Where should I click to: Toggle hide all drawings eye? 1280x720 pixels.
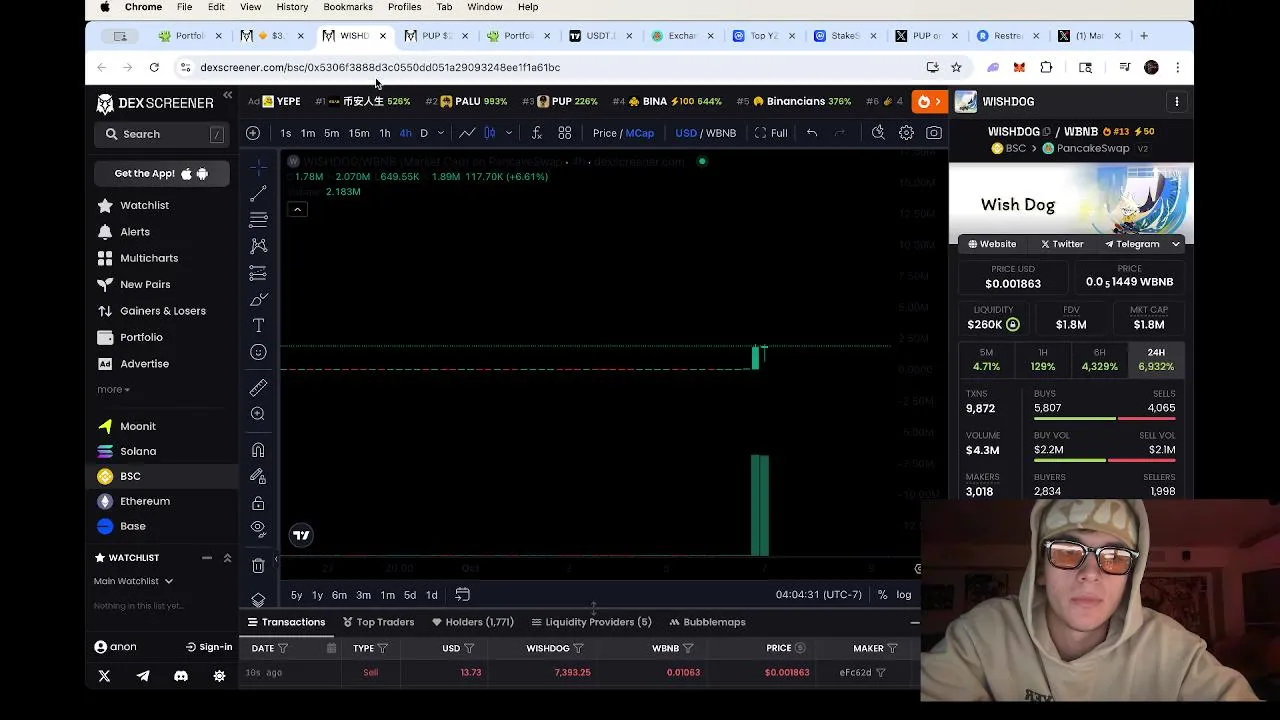[258, 528]
